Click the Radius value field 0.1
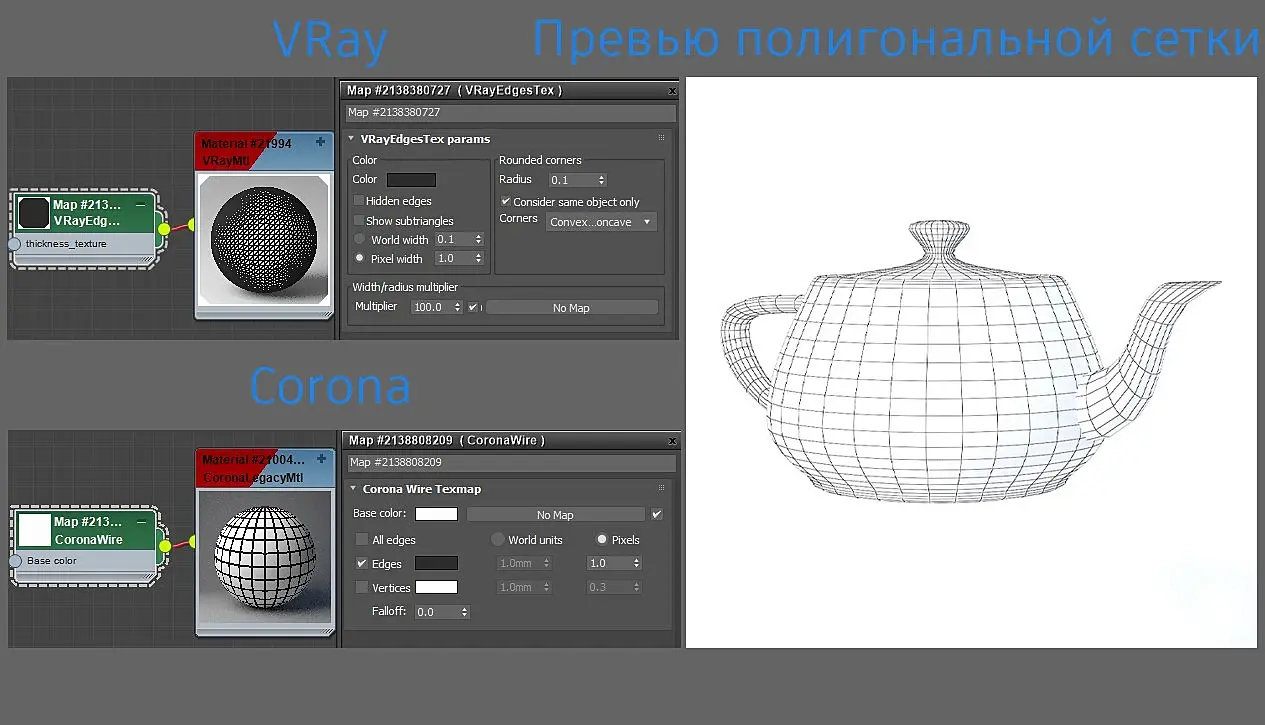 tap(571, 180)
